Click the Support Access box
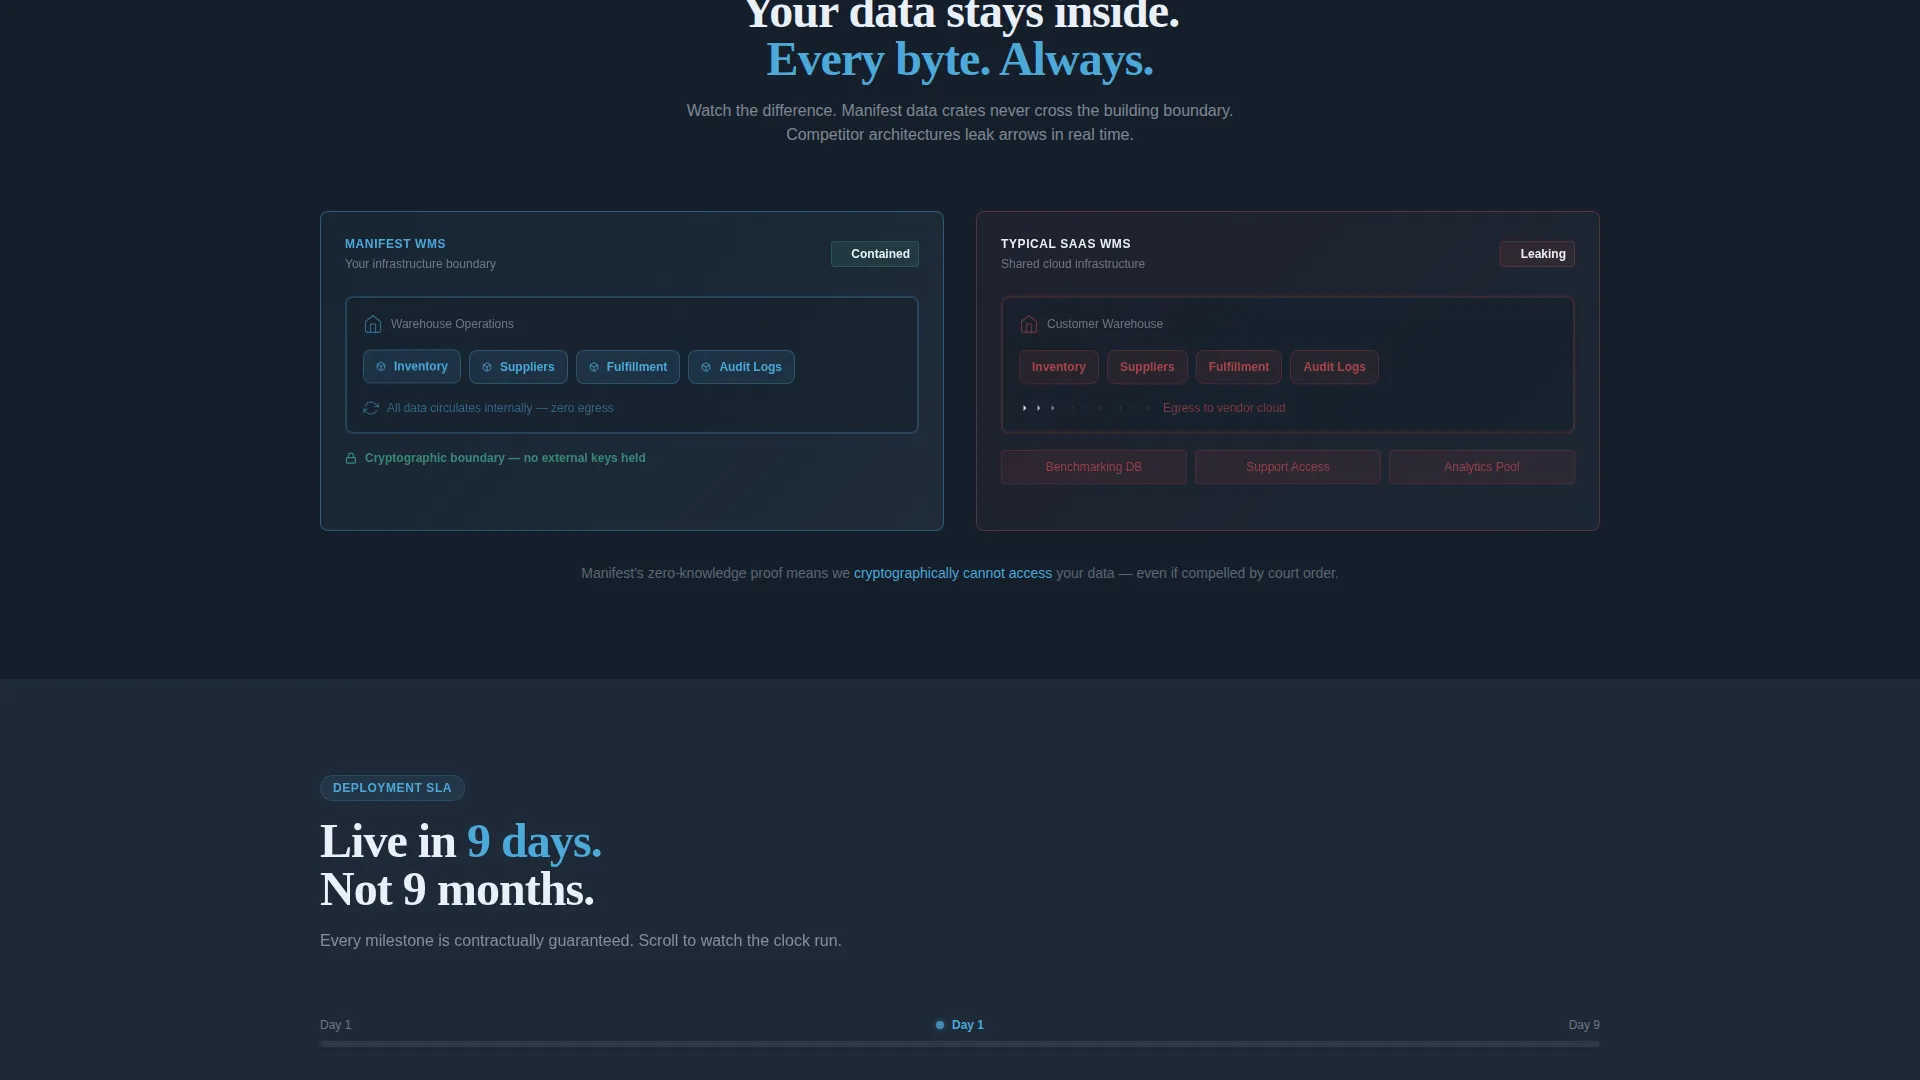1920x1080 pixels. click(1288, 467)
